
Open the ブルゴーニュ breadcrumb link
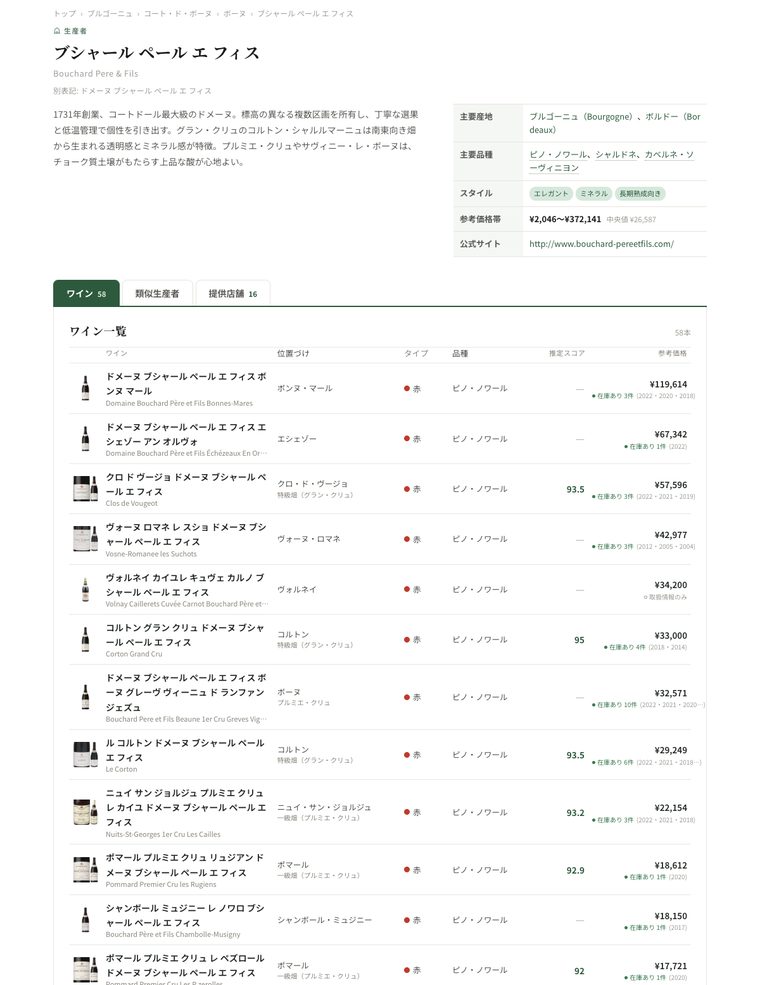110,13
